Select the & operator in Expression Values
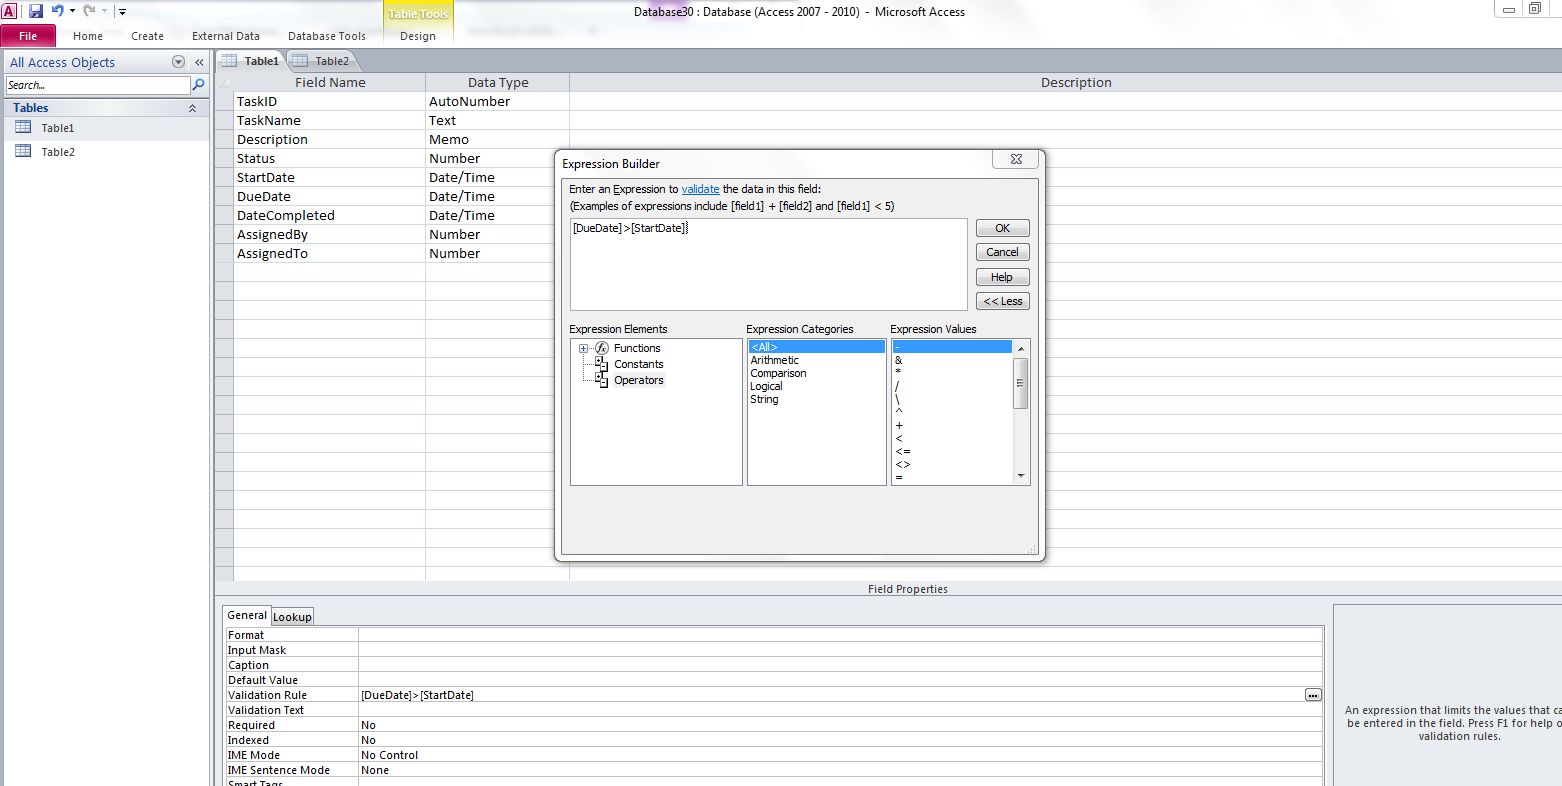The image size is (1562, 786). [x=899, y=360]
